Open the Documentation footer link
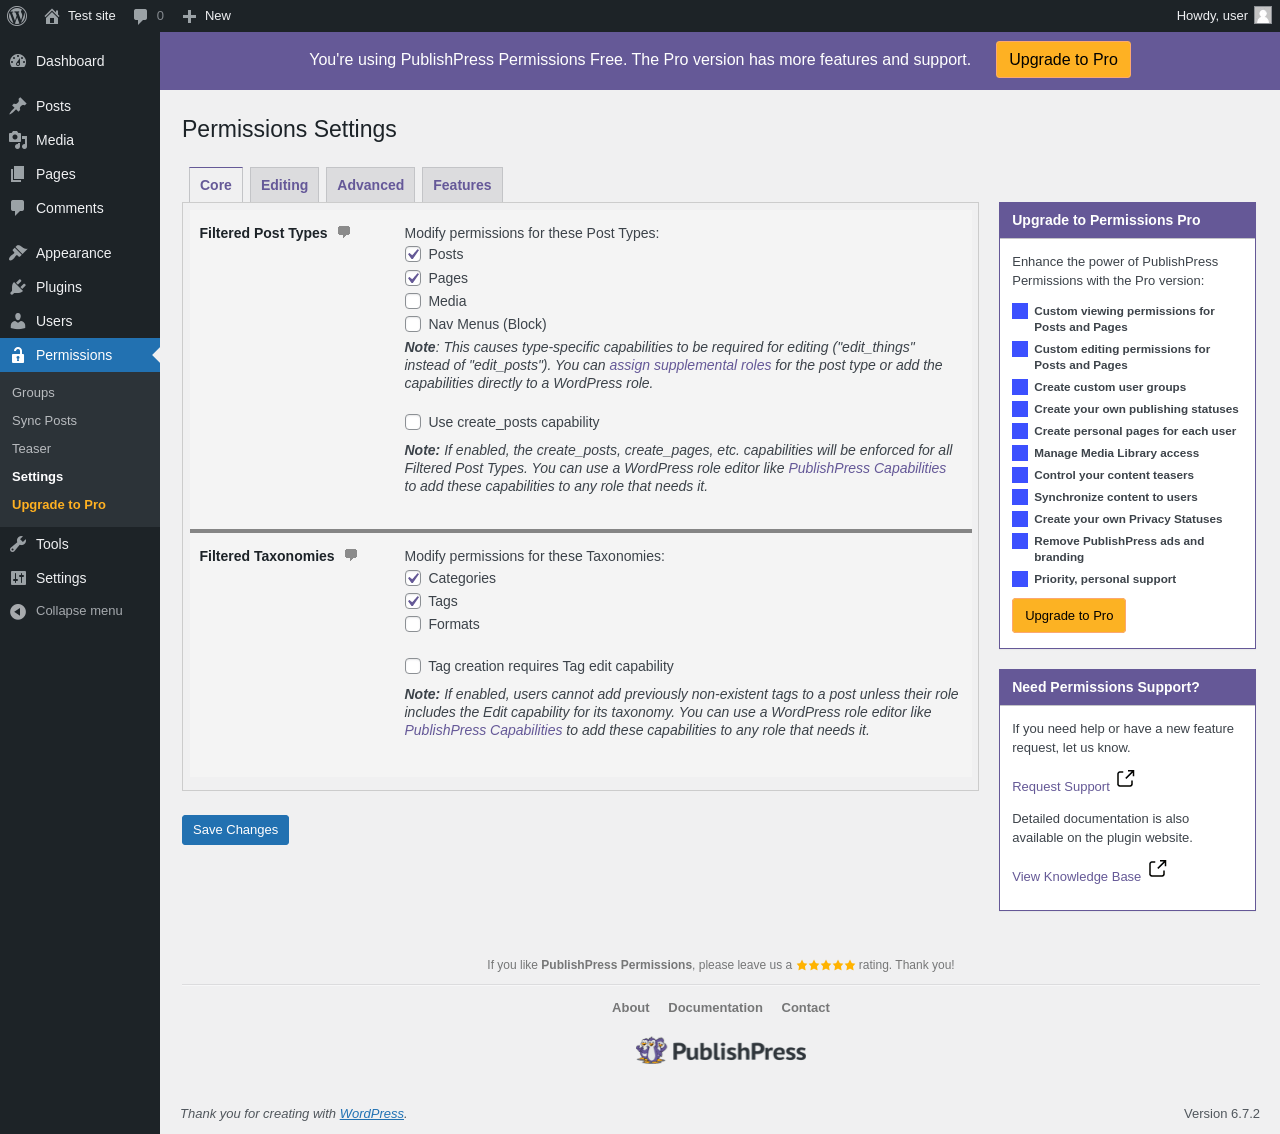Image resolution: width=1280 pixels, height=1134 pixels. [715, 1008]
